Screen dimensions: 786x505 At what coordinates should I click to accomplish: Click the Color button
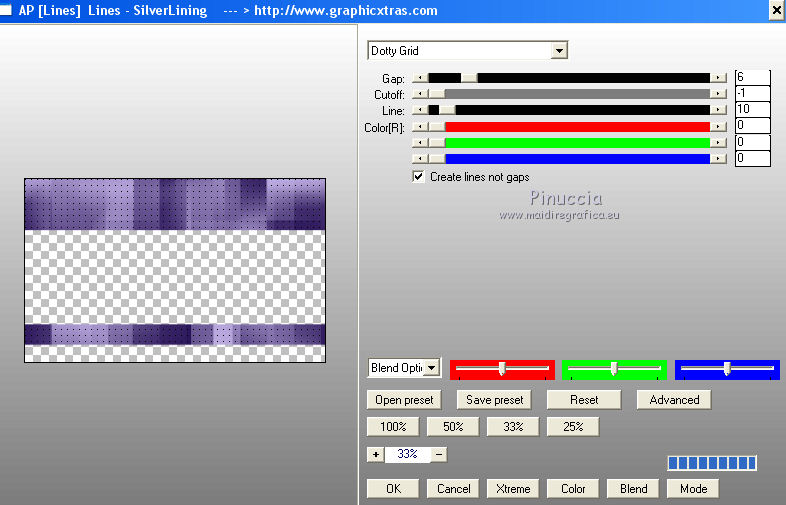tap(573, 488)
